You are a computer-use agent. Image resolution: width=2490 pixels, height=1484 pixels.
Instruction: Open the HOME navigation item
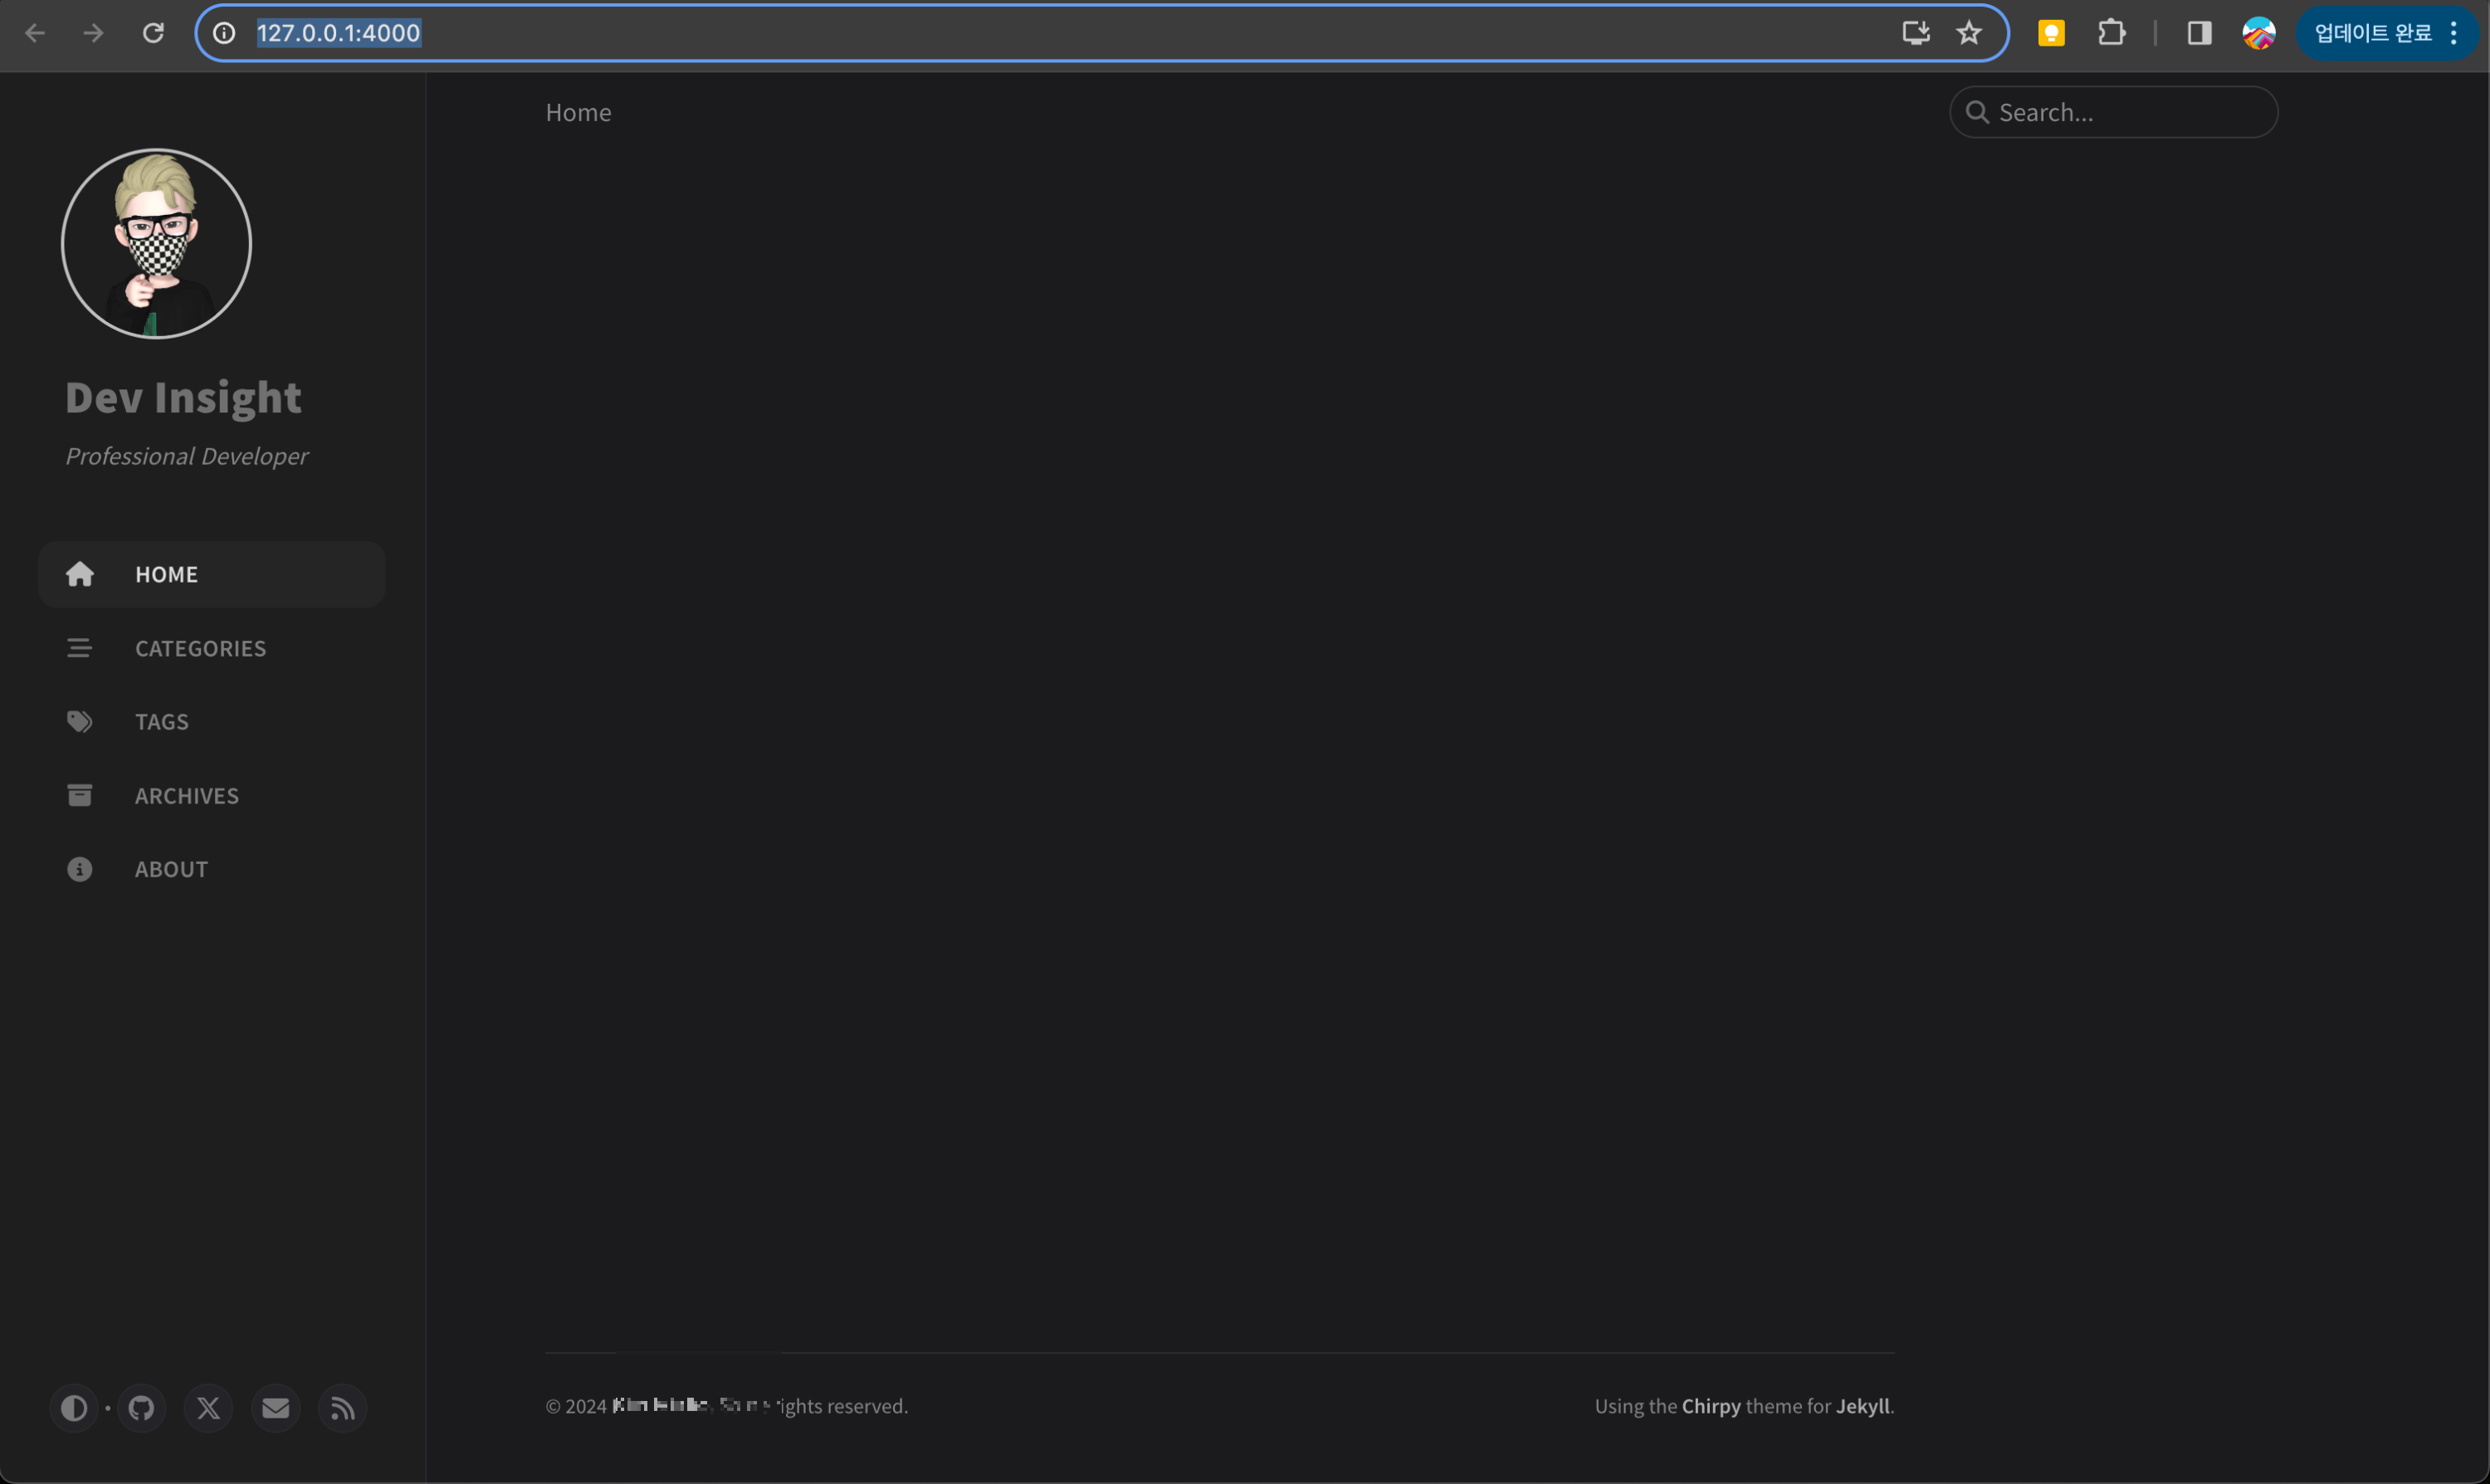coord(211,574)
